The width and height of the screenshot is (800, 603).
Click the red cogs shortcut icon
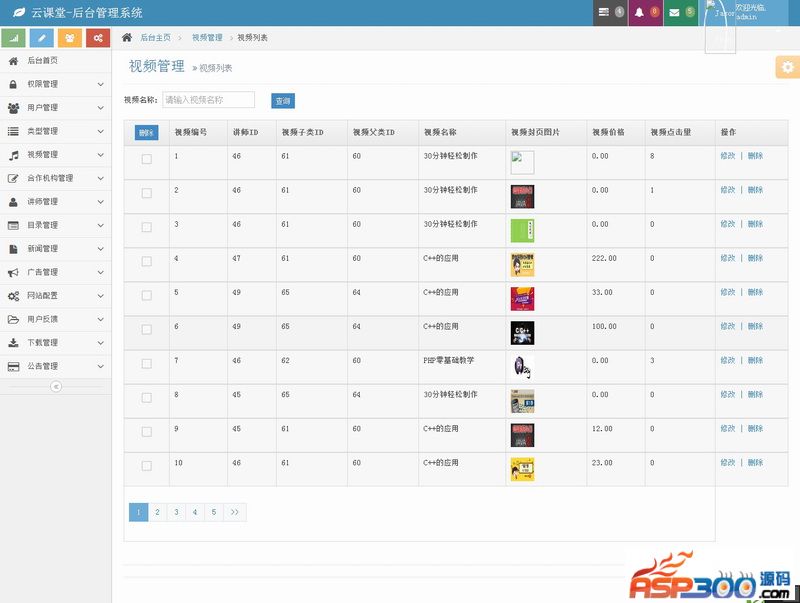pos(98,38)
